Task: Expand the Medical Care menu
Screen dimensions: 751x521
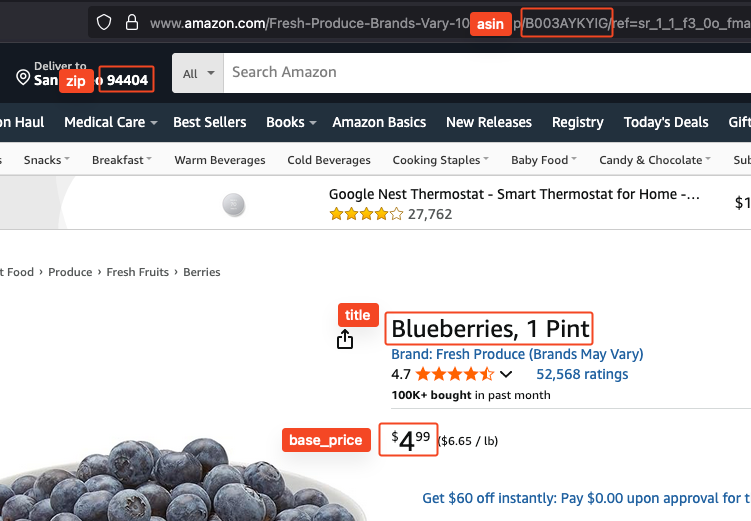Action: pyautogui.click(x=110, y=122)
